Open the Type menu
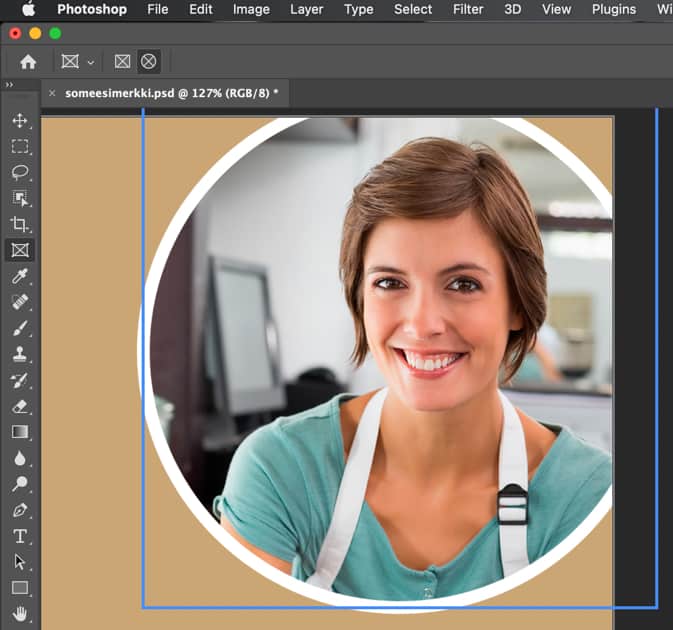The image size is (673, 630). pos(358,9)
